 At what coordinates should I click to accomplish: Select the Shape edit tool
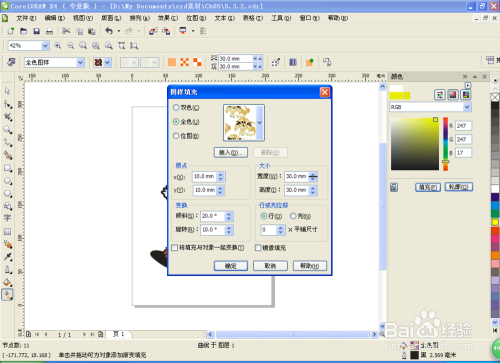point(7,104)
